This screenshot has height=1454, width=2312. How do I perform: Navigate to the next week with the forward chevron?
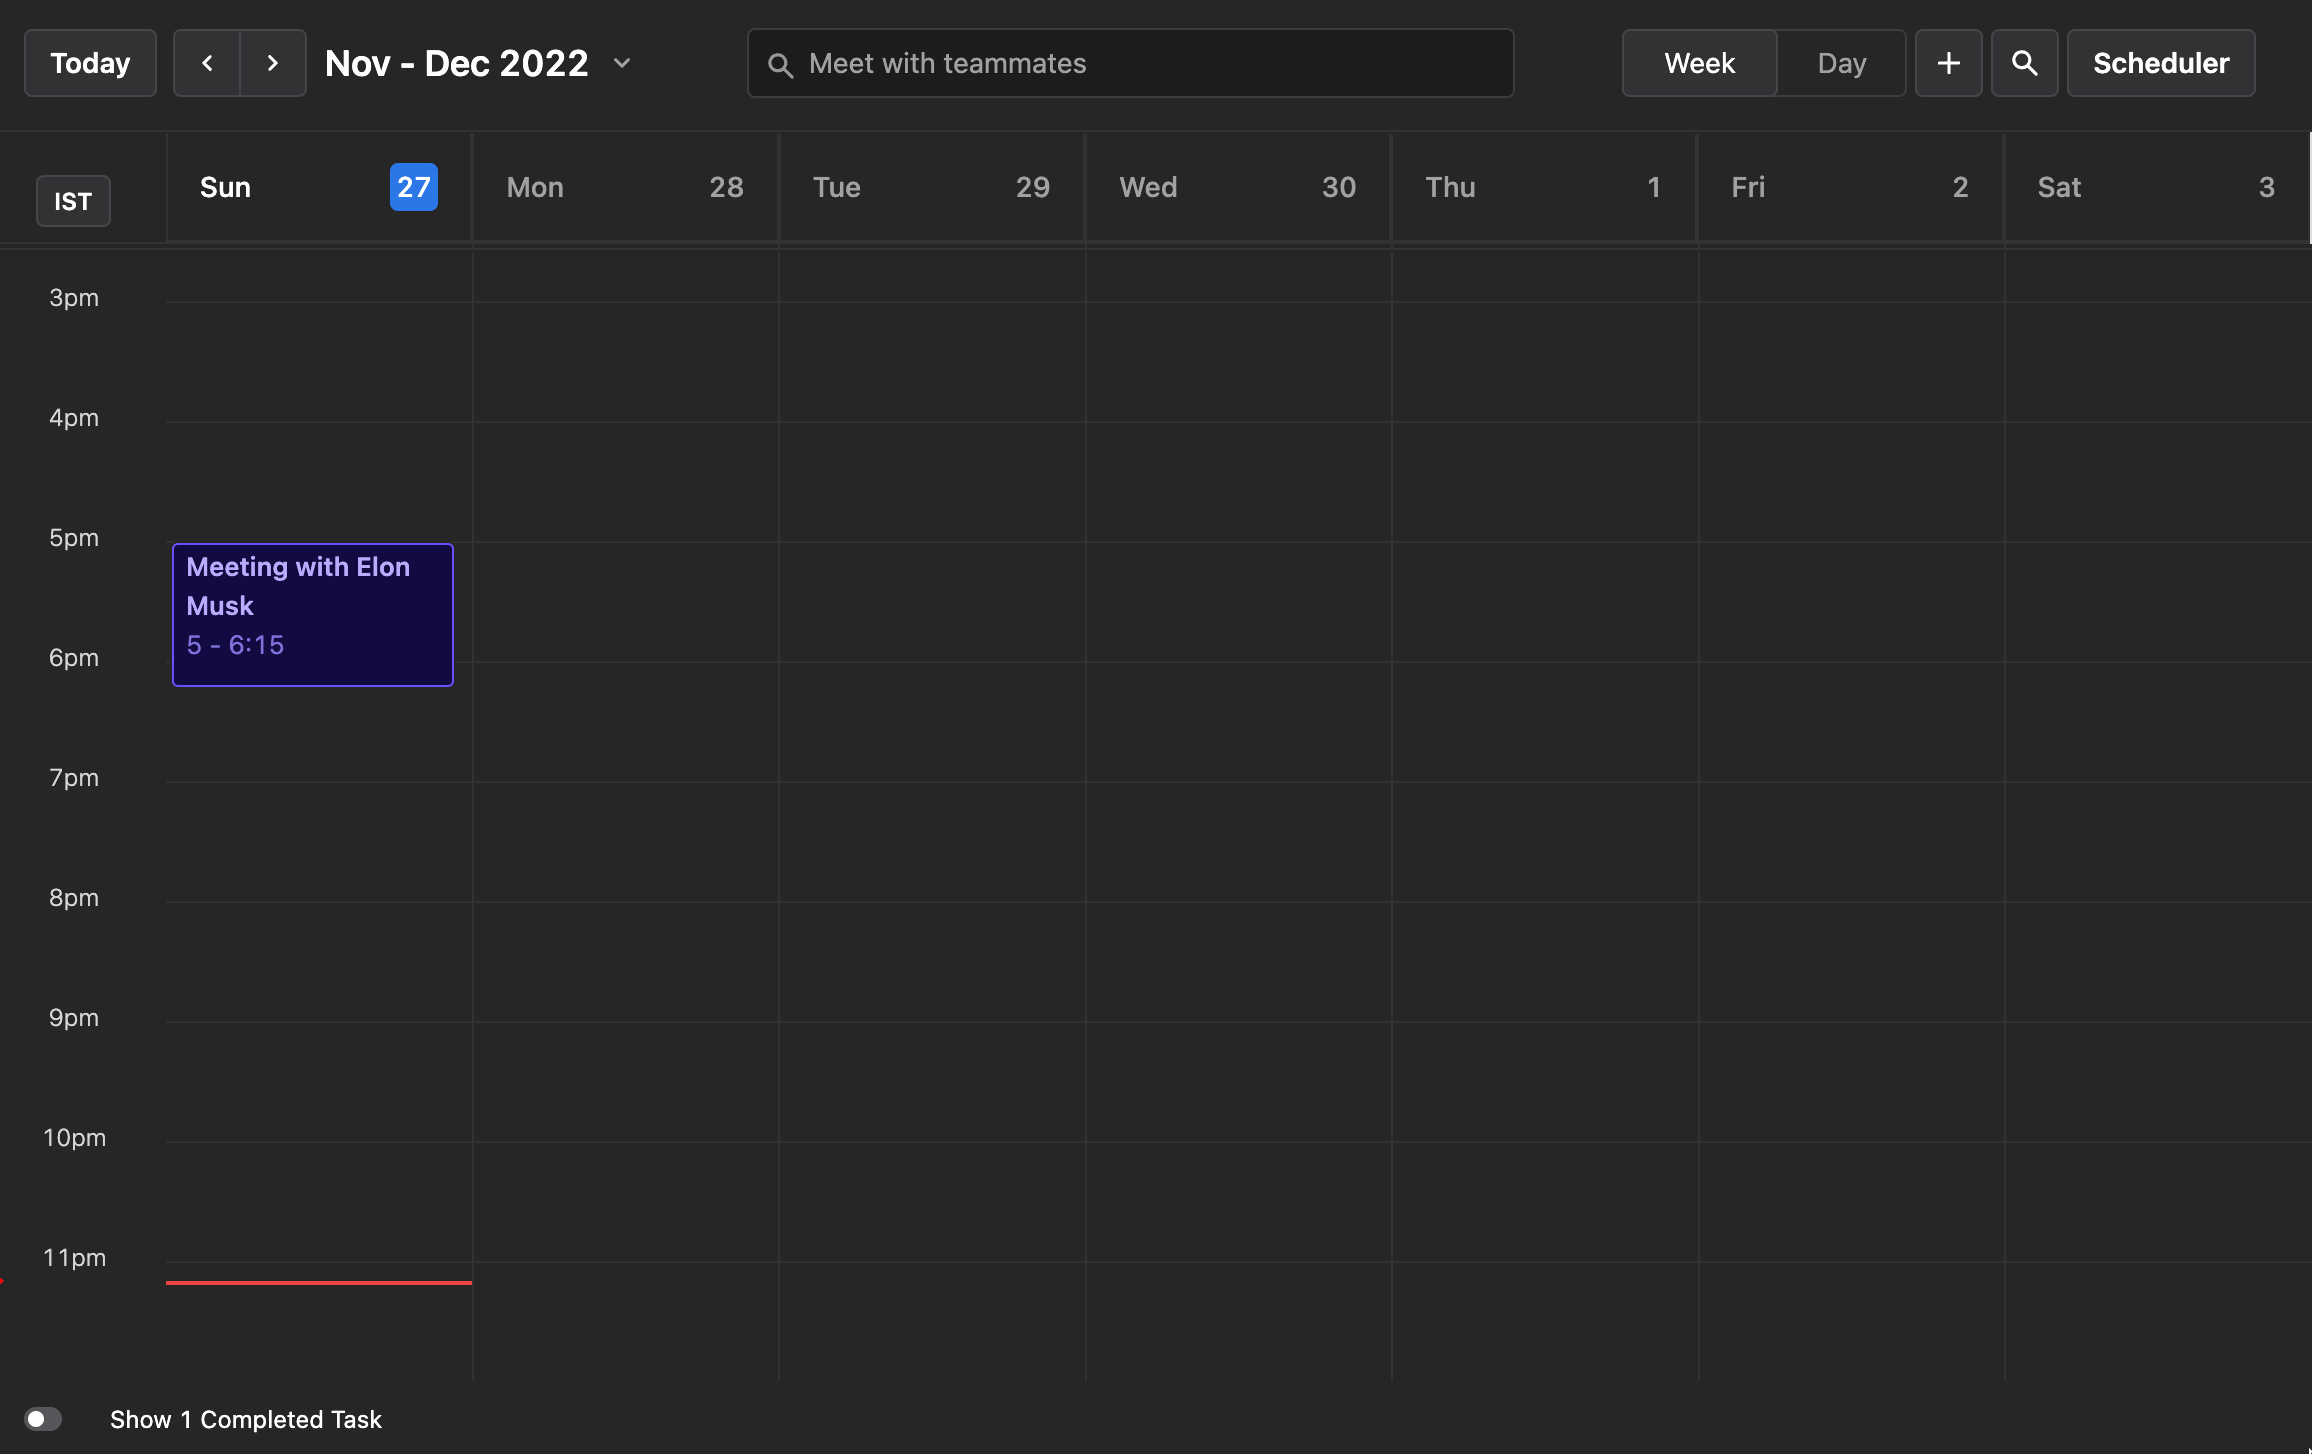[272, 62]
